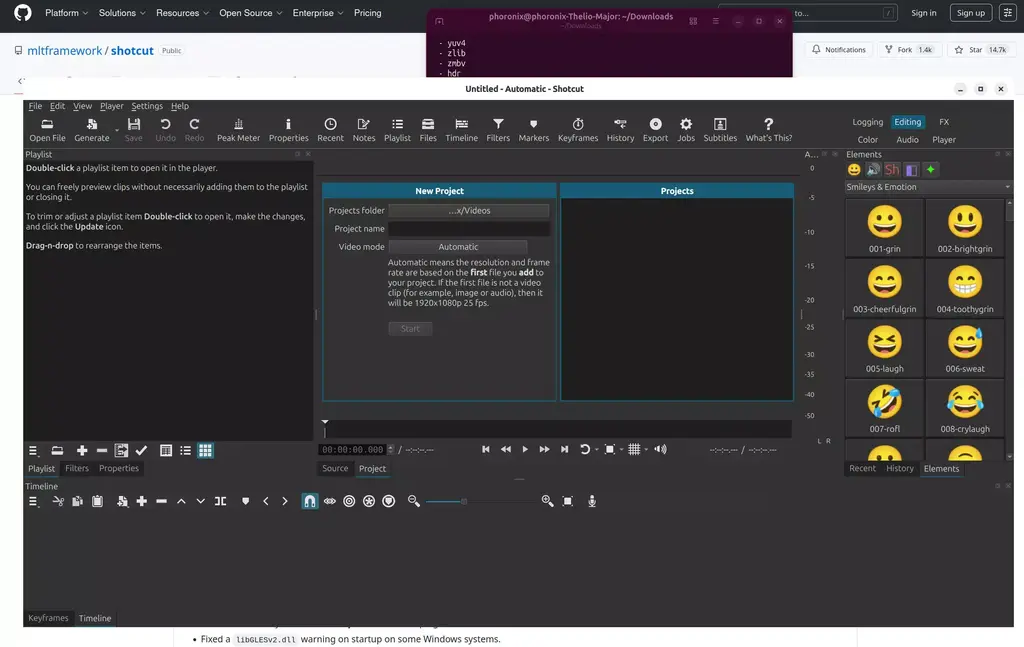The height and width of the screenshot is (647, 1024).
Task: Open the Settings menu
Action: coord(147,106)
